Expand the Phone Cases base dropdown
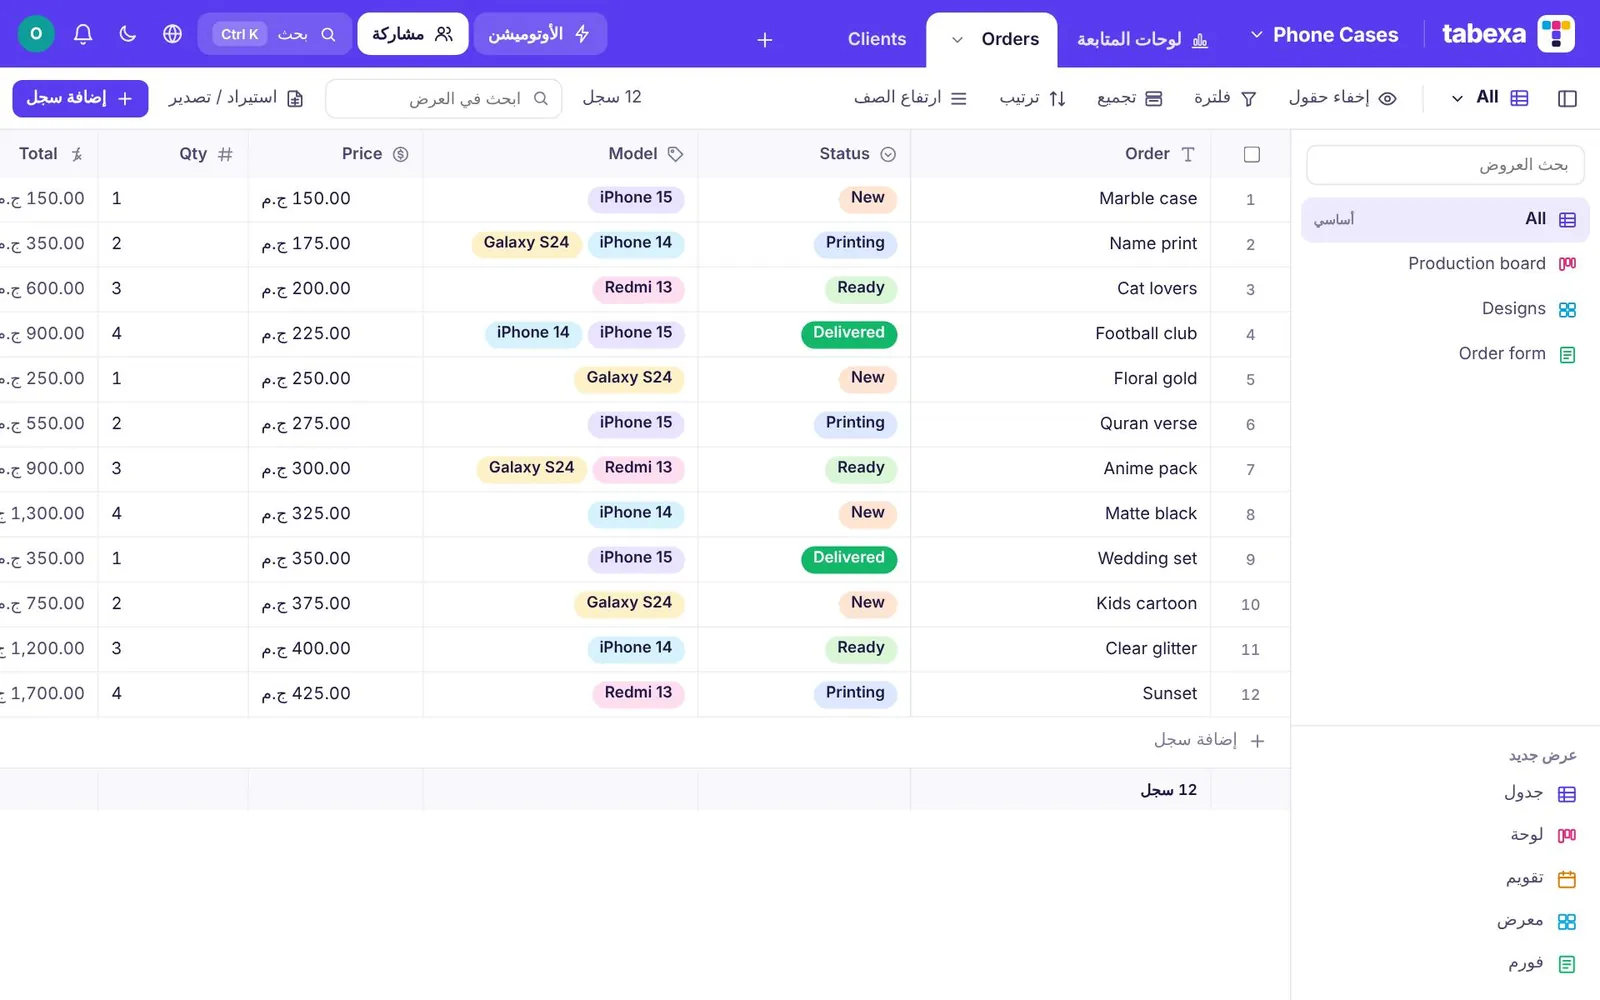 coord(1257,35)
